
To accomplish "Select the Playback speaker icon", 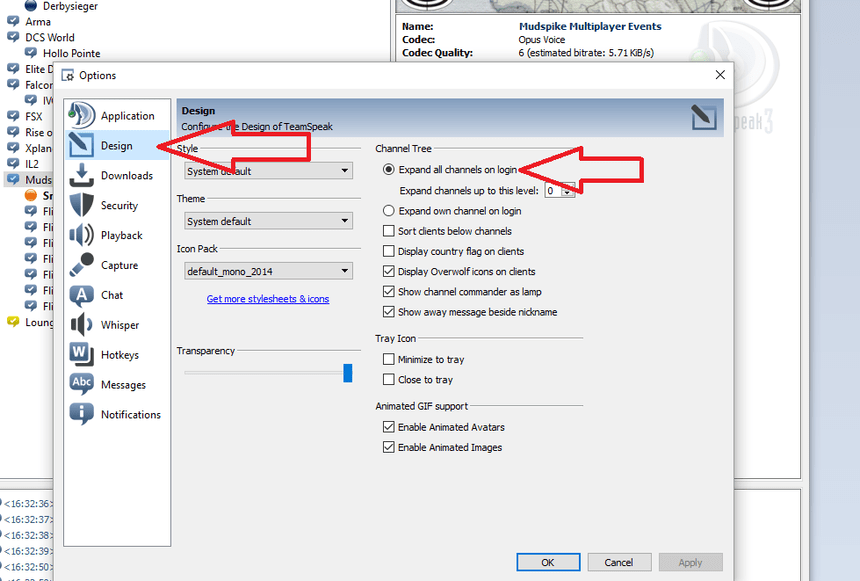I will [x=82, y=235].
